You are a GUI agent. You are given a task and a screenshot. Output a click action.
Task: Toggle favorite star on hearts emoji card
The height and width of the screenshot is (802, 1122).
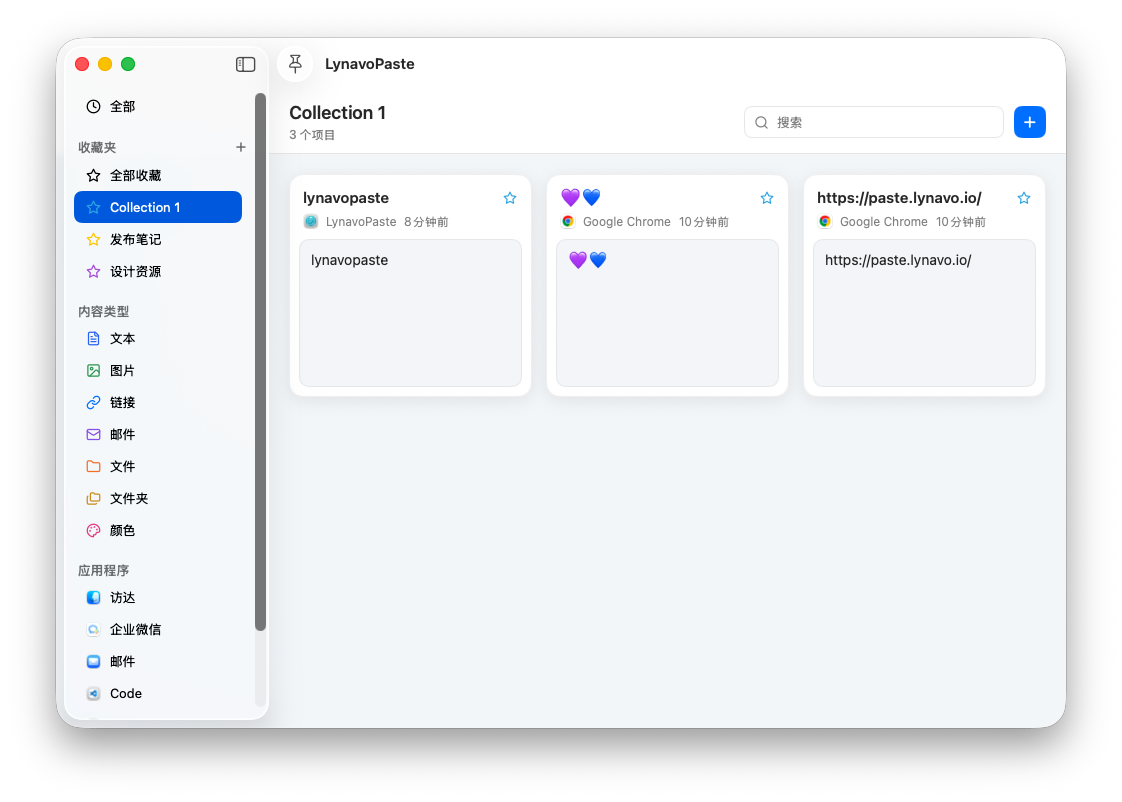point(766,198)
